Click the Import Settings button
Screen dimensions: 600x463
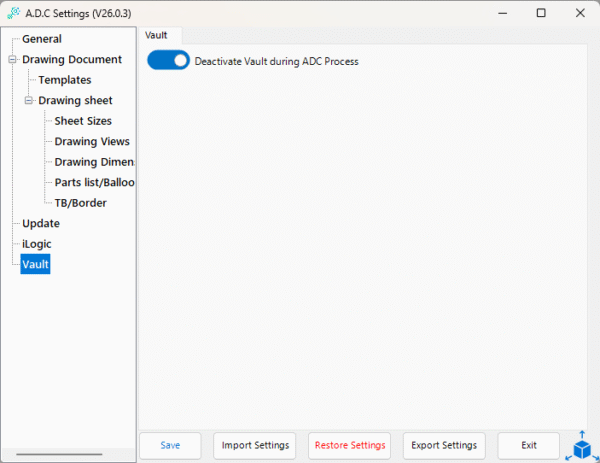pos(255,445)
